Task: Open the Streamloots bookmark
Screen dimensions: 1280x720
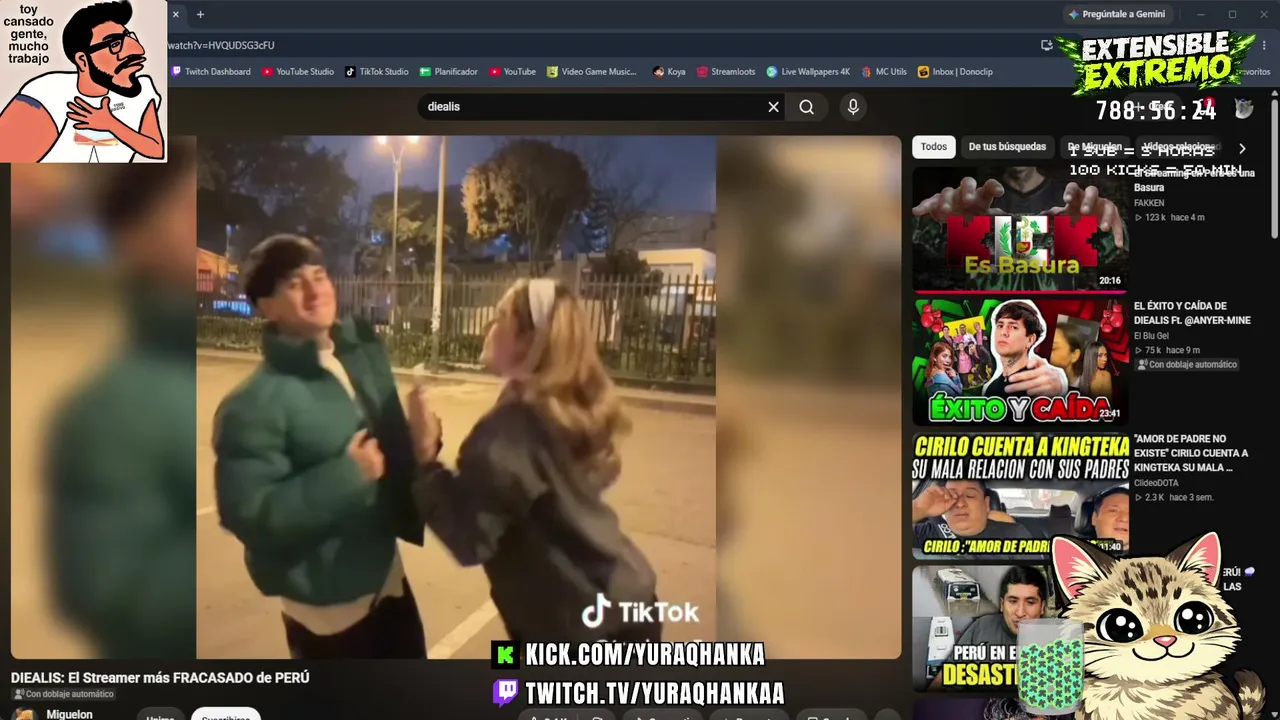Action: click(x=726, y=72)
